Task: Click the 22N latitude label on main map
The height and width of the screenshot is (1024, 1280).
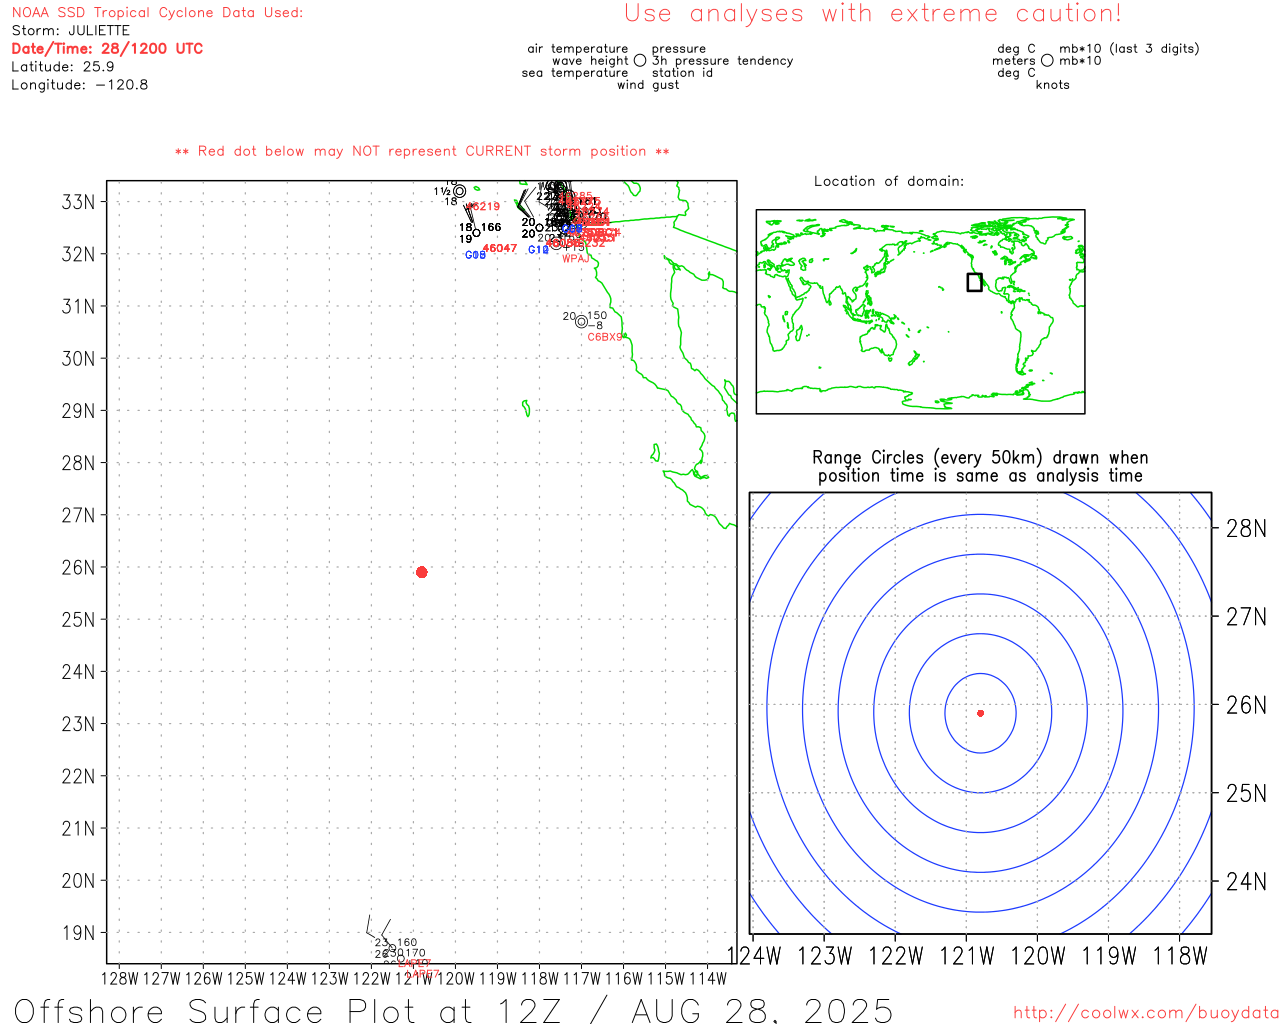Action: (x=78, y=776)
